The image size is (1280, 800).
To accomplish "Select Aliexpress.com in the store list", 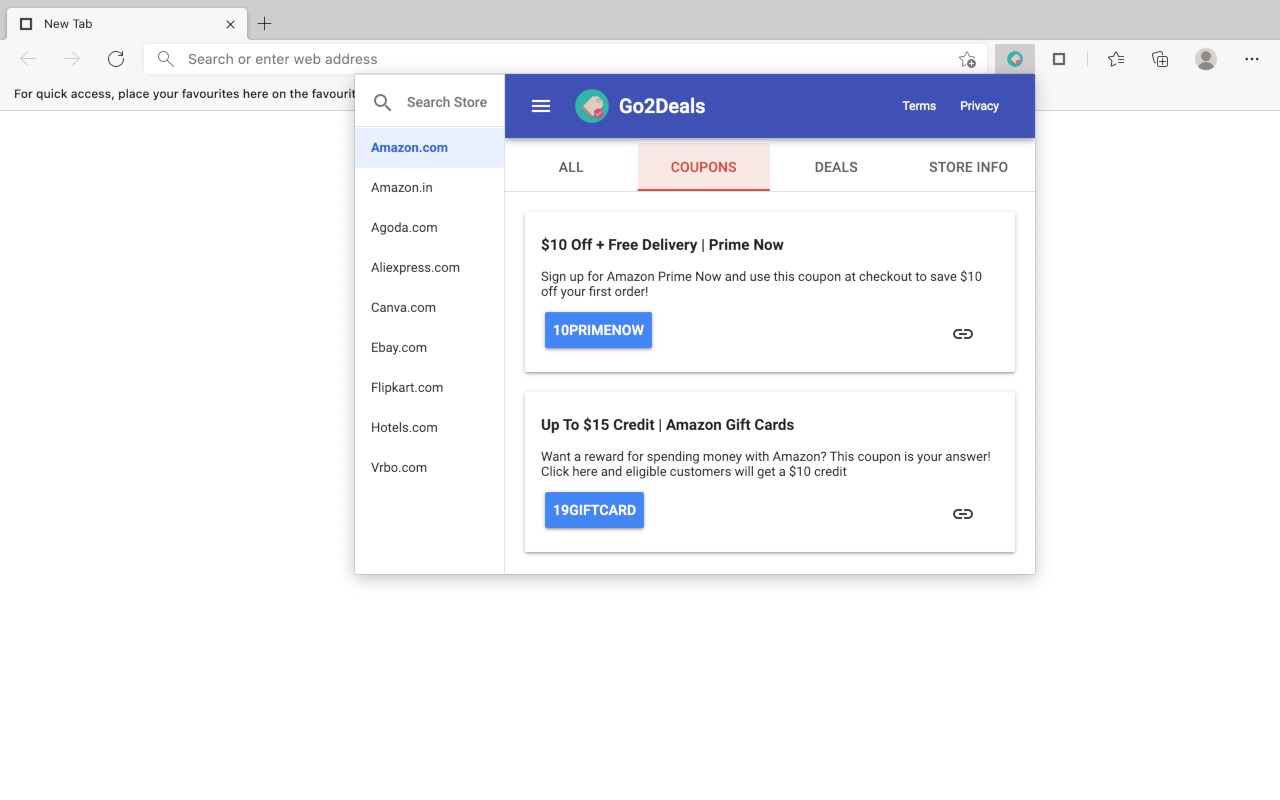I will pos(430,267).
